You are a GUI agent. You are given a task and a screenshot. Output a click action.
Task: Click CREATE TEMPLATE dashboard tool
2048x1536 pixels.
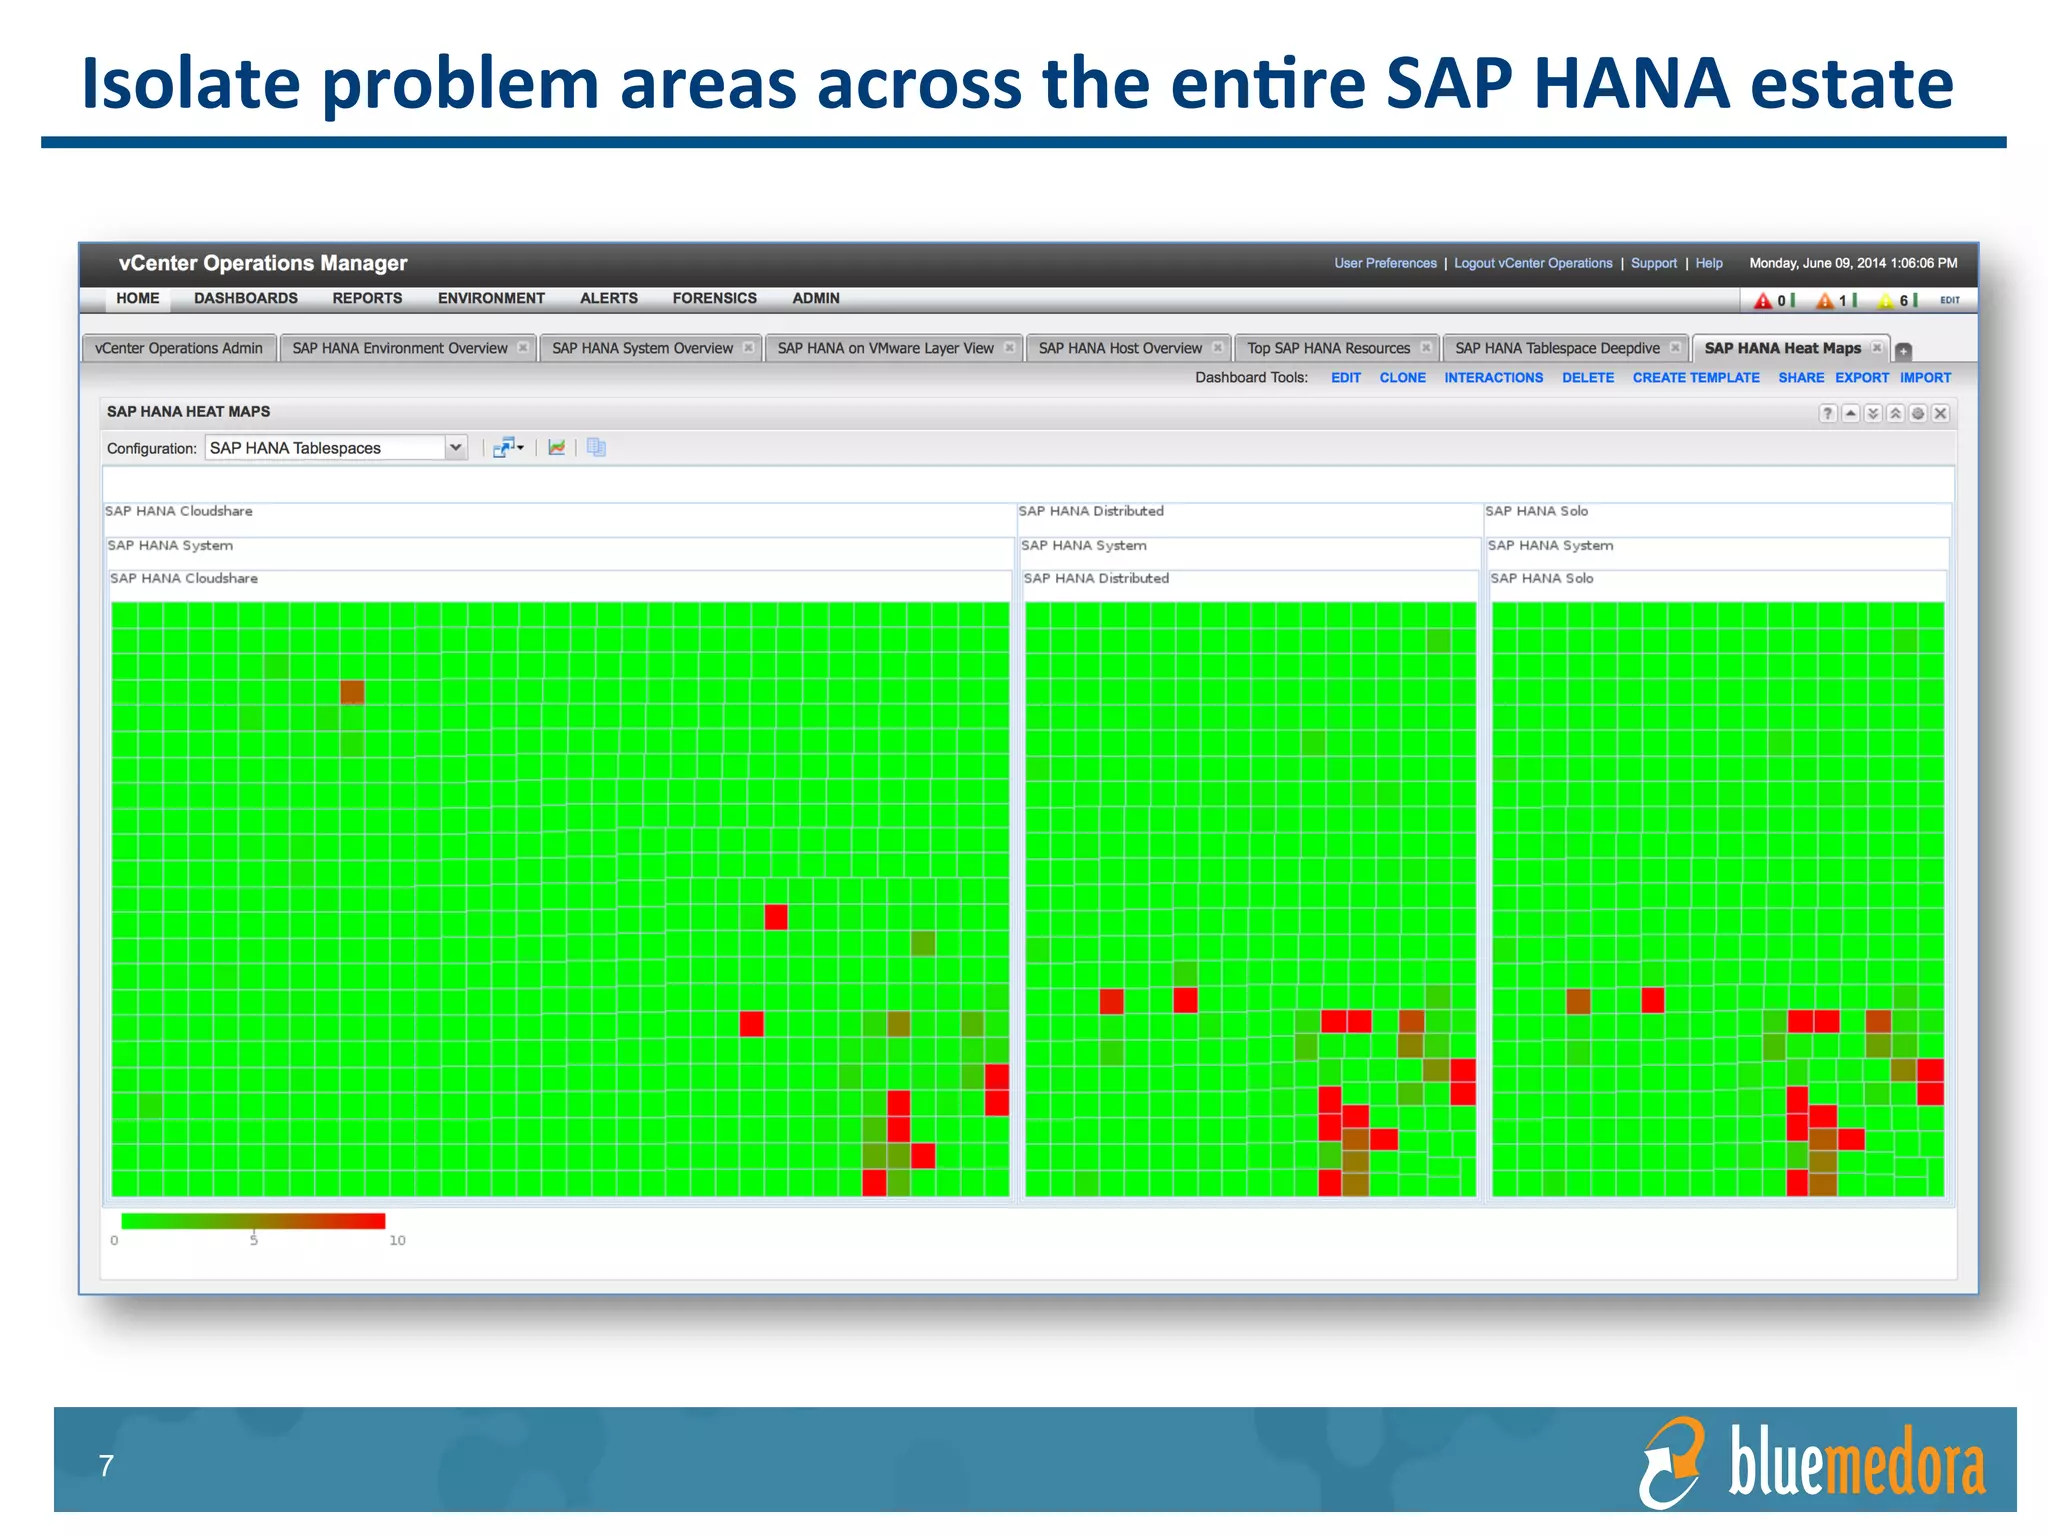[1696, 378]
